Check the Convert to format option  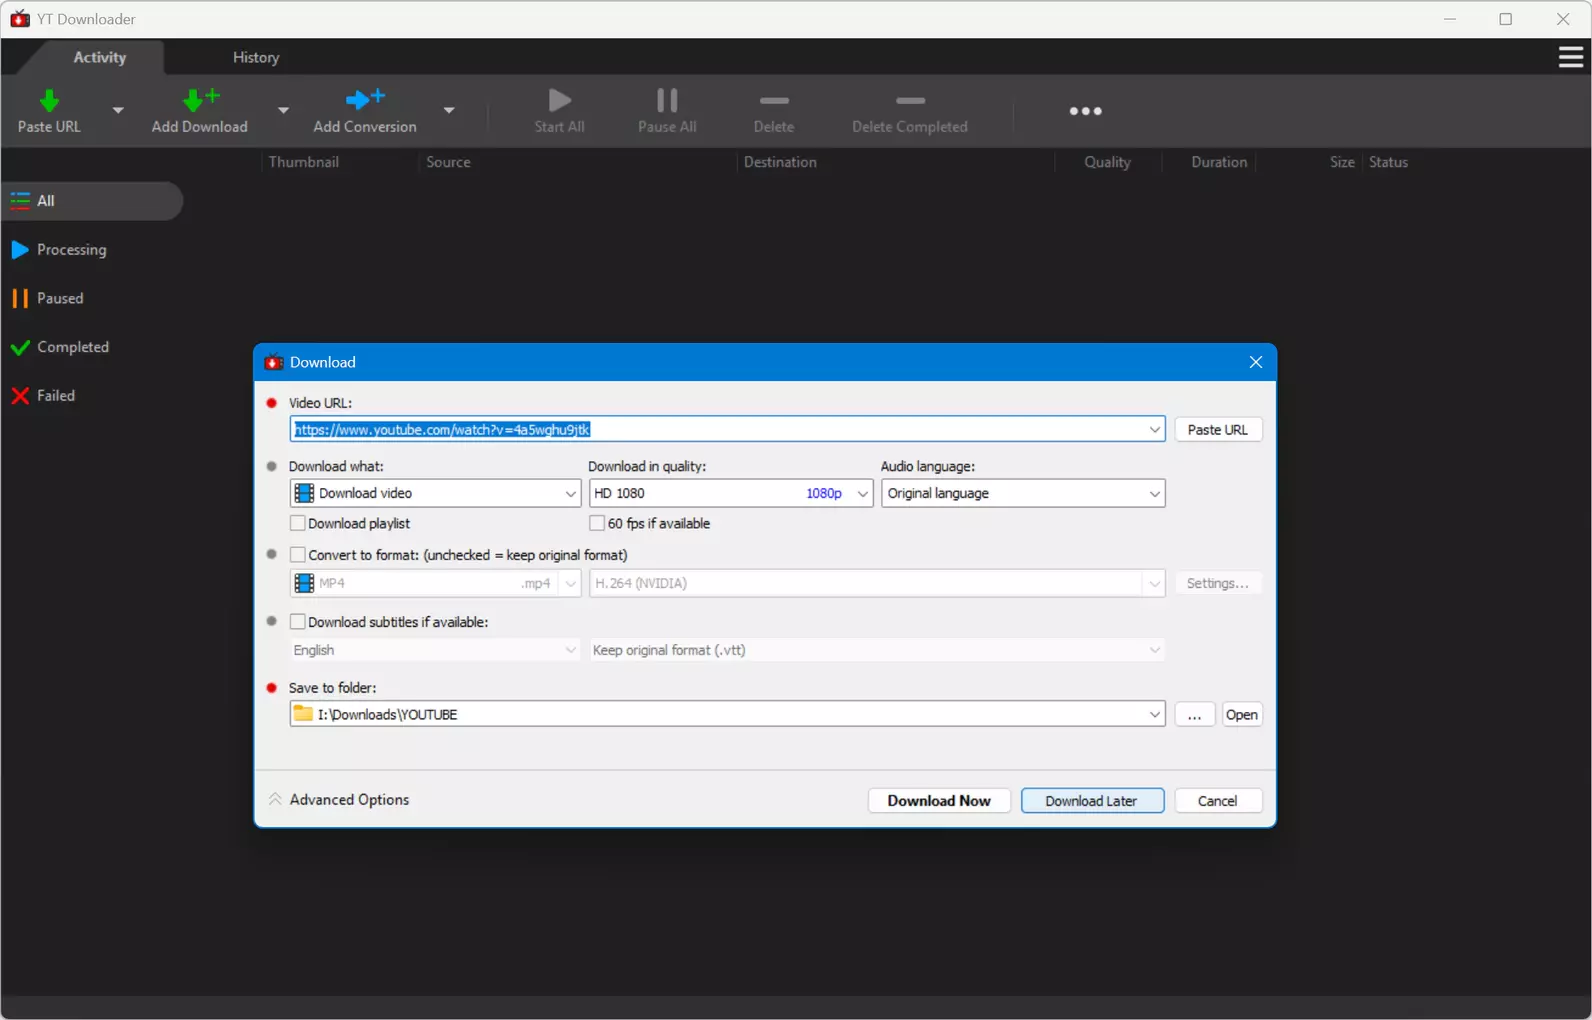tap(297, 555)
